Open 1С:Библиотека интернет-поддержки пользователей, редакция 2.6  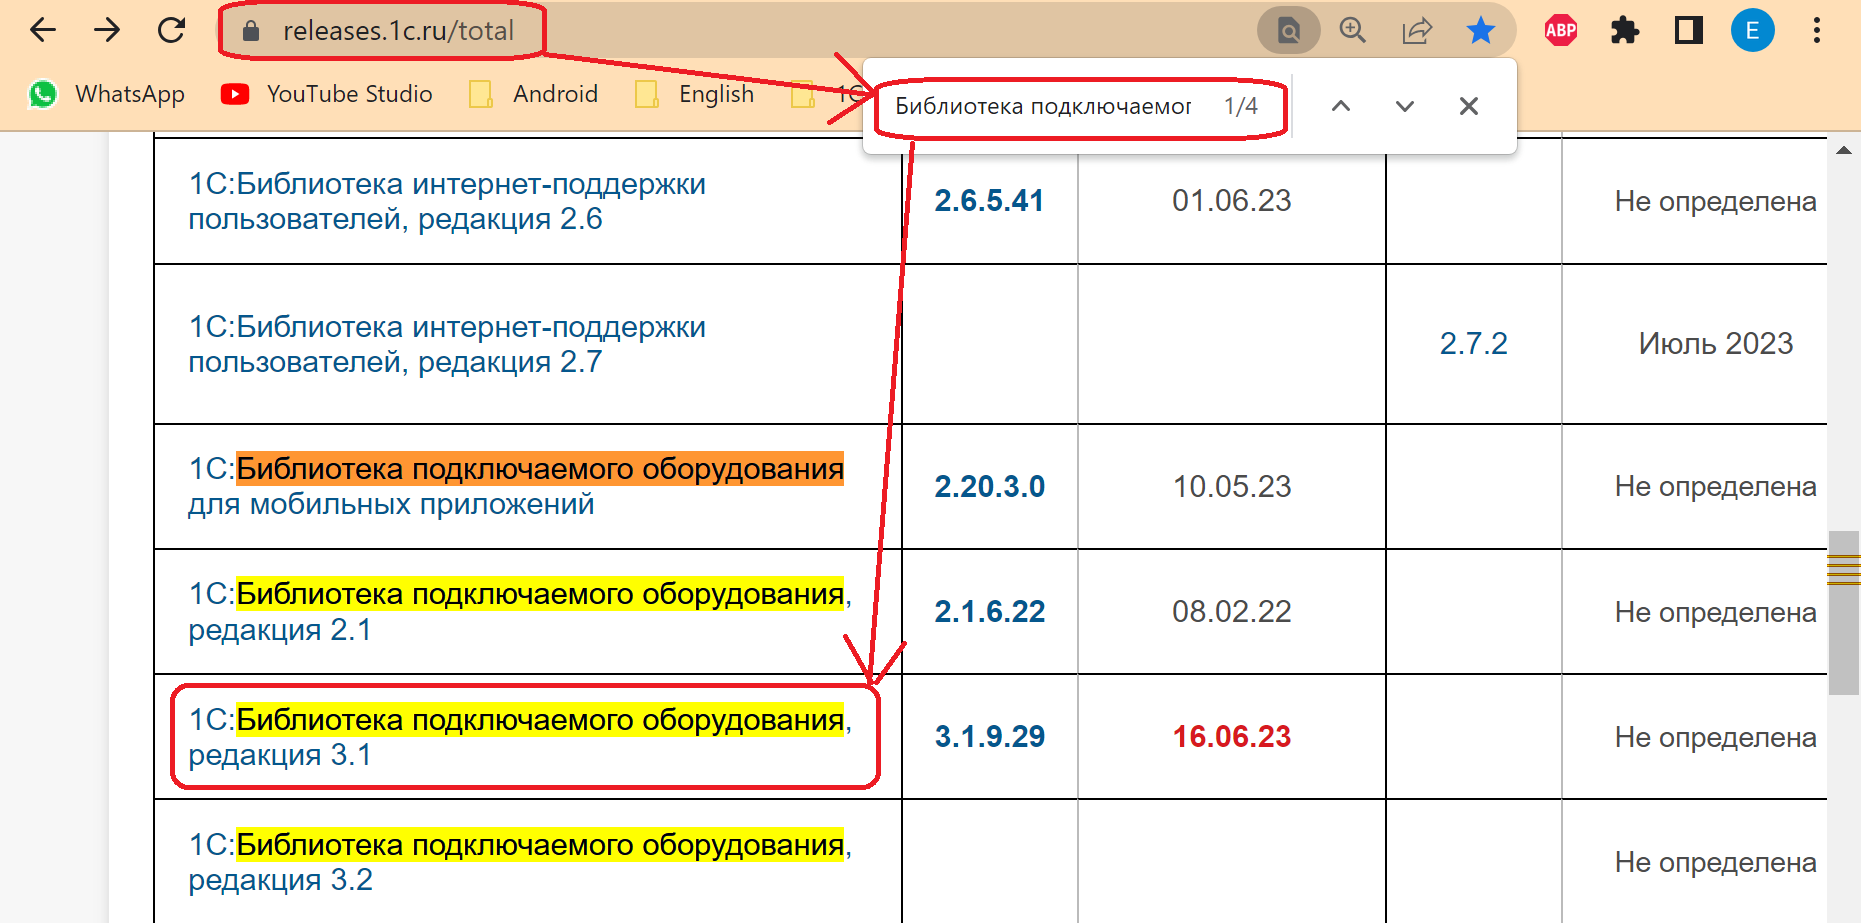click(x=447, y=201)
